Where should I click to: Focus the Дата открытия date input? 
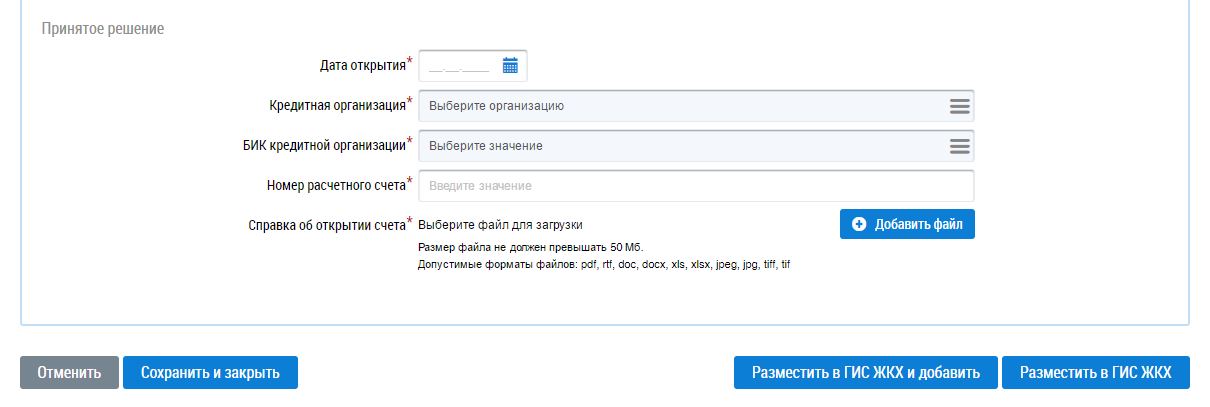pos(459,66)
